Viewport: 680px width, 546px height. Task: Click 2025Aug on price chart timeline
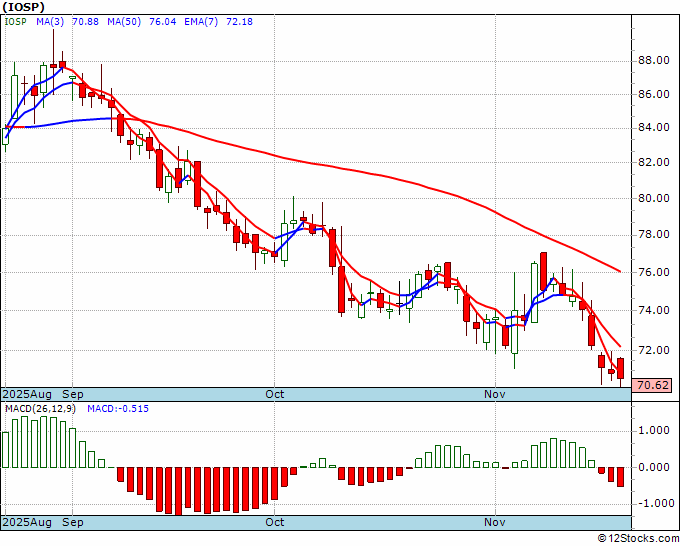coord(27,394)
